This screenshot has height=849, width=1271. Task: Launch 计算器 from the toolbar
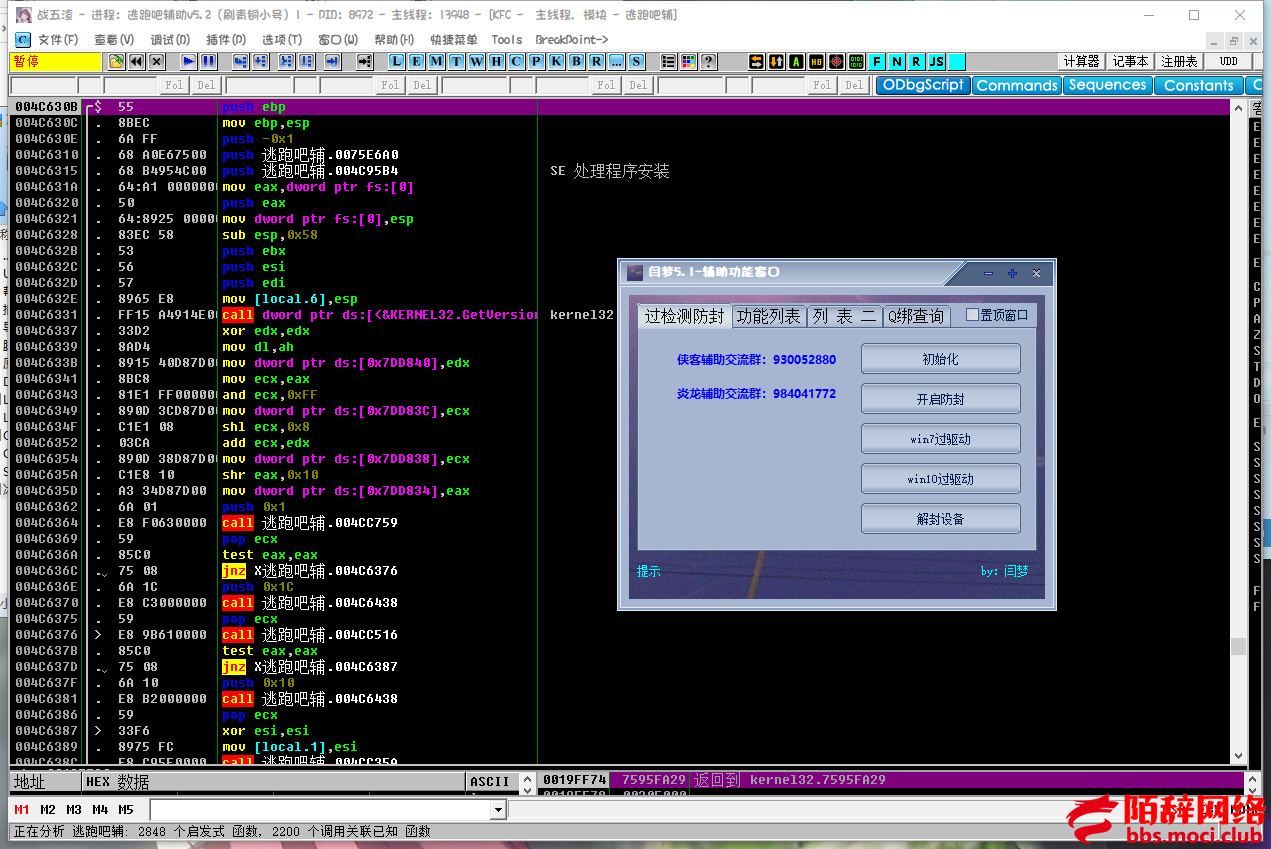click(x=1081, y=61)
